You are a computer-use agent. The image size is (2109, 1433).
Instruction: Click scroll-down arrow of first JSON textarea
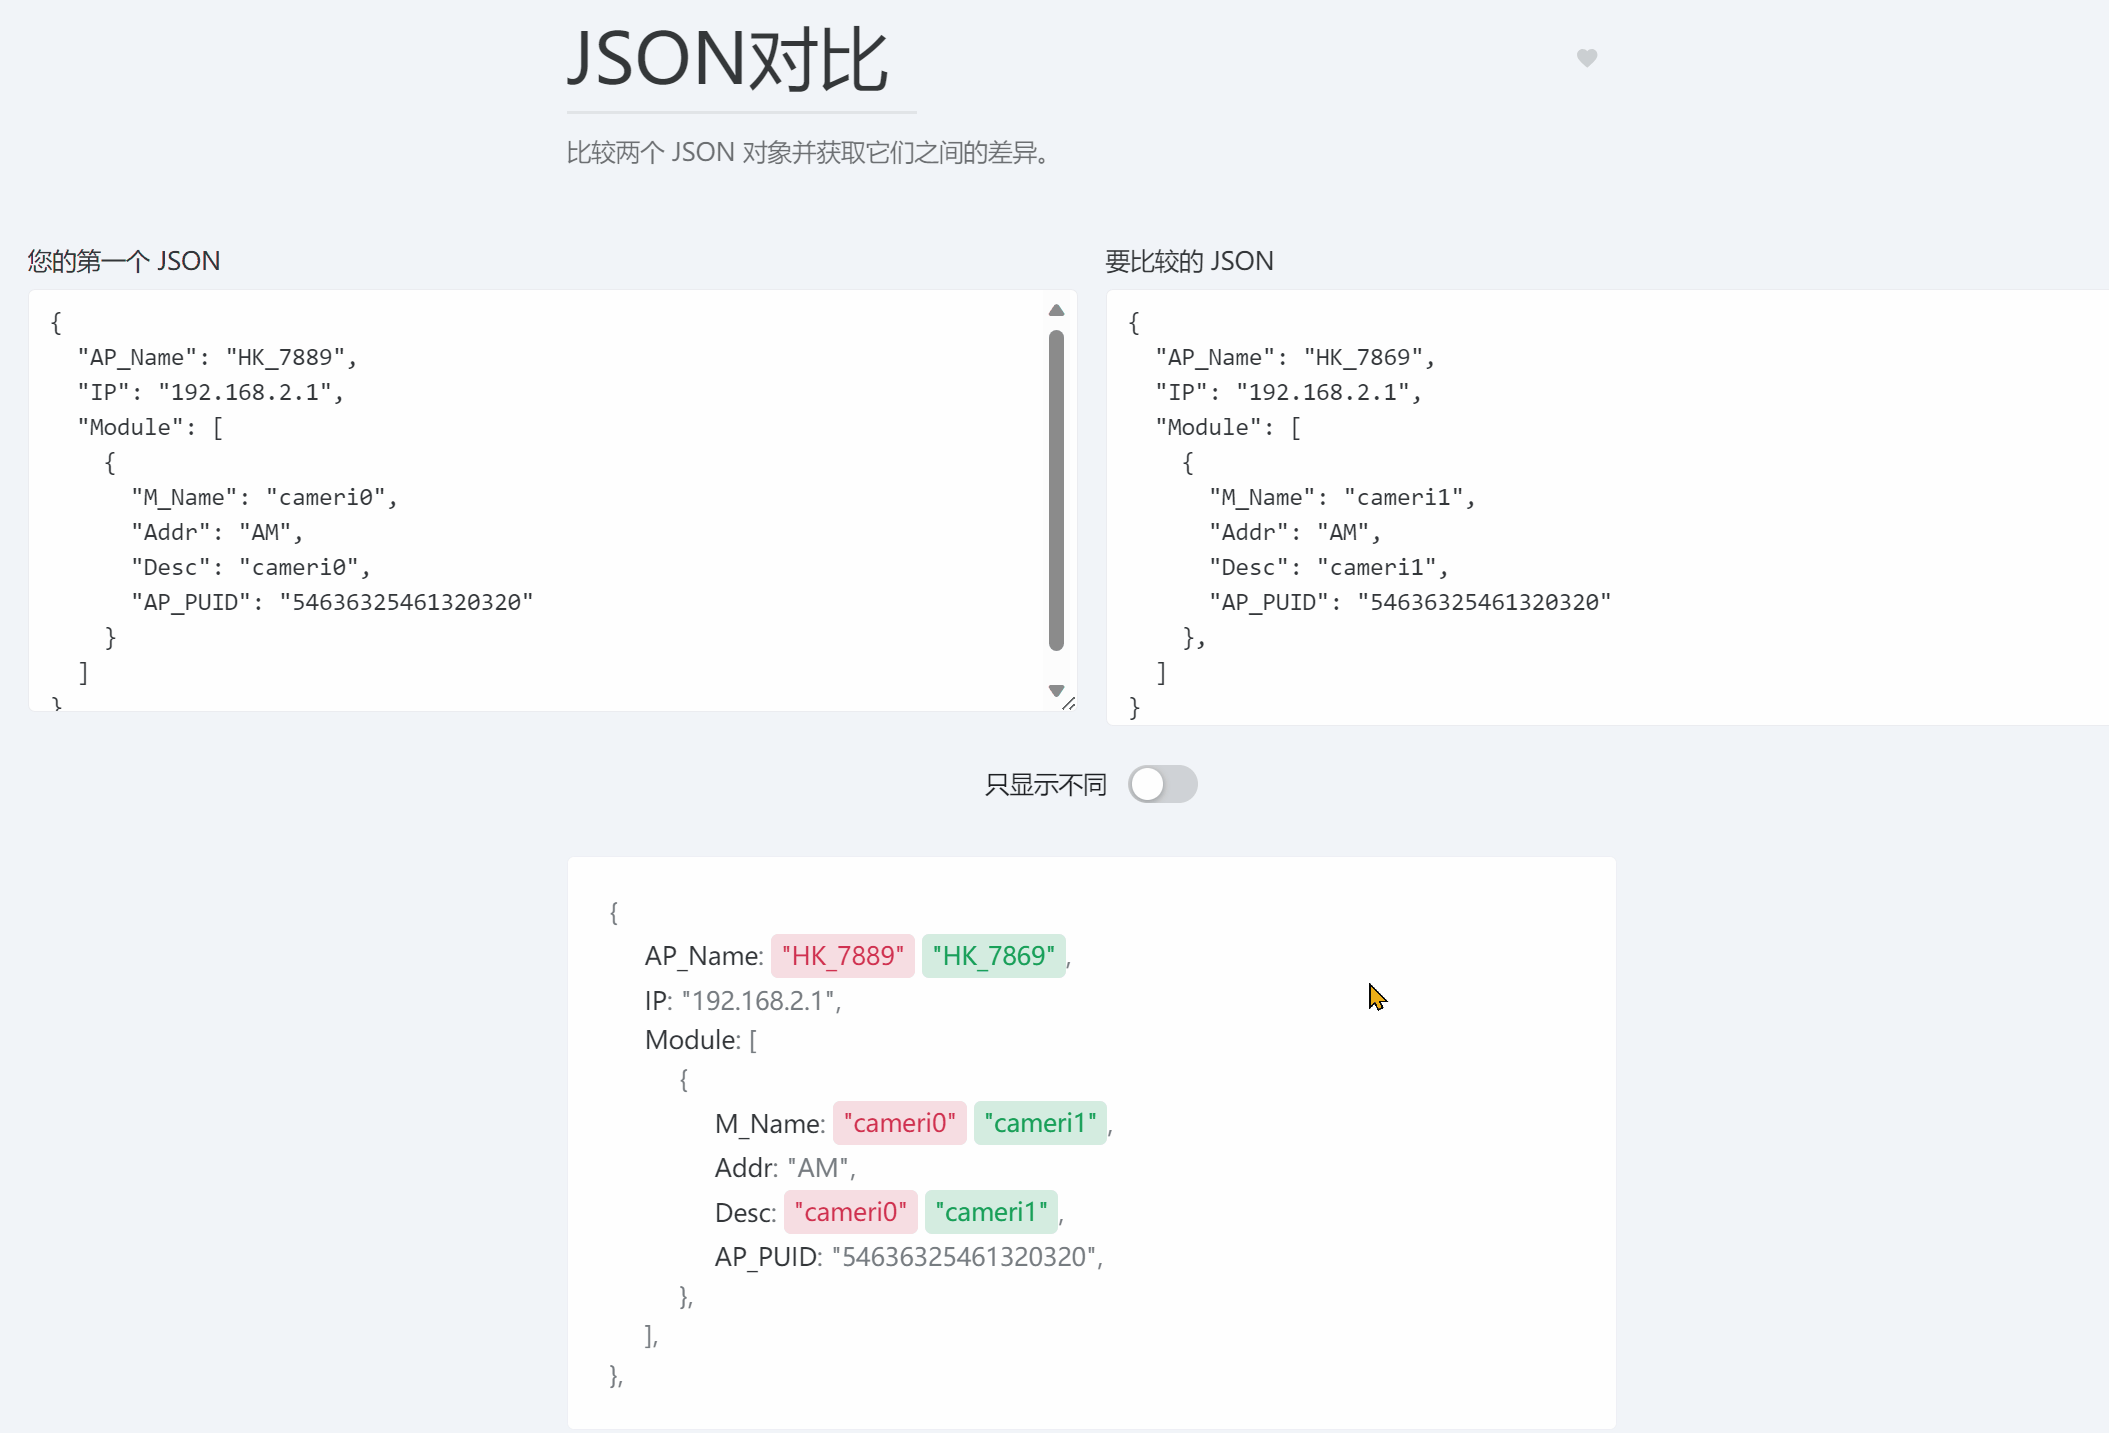(1056, 691)
